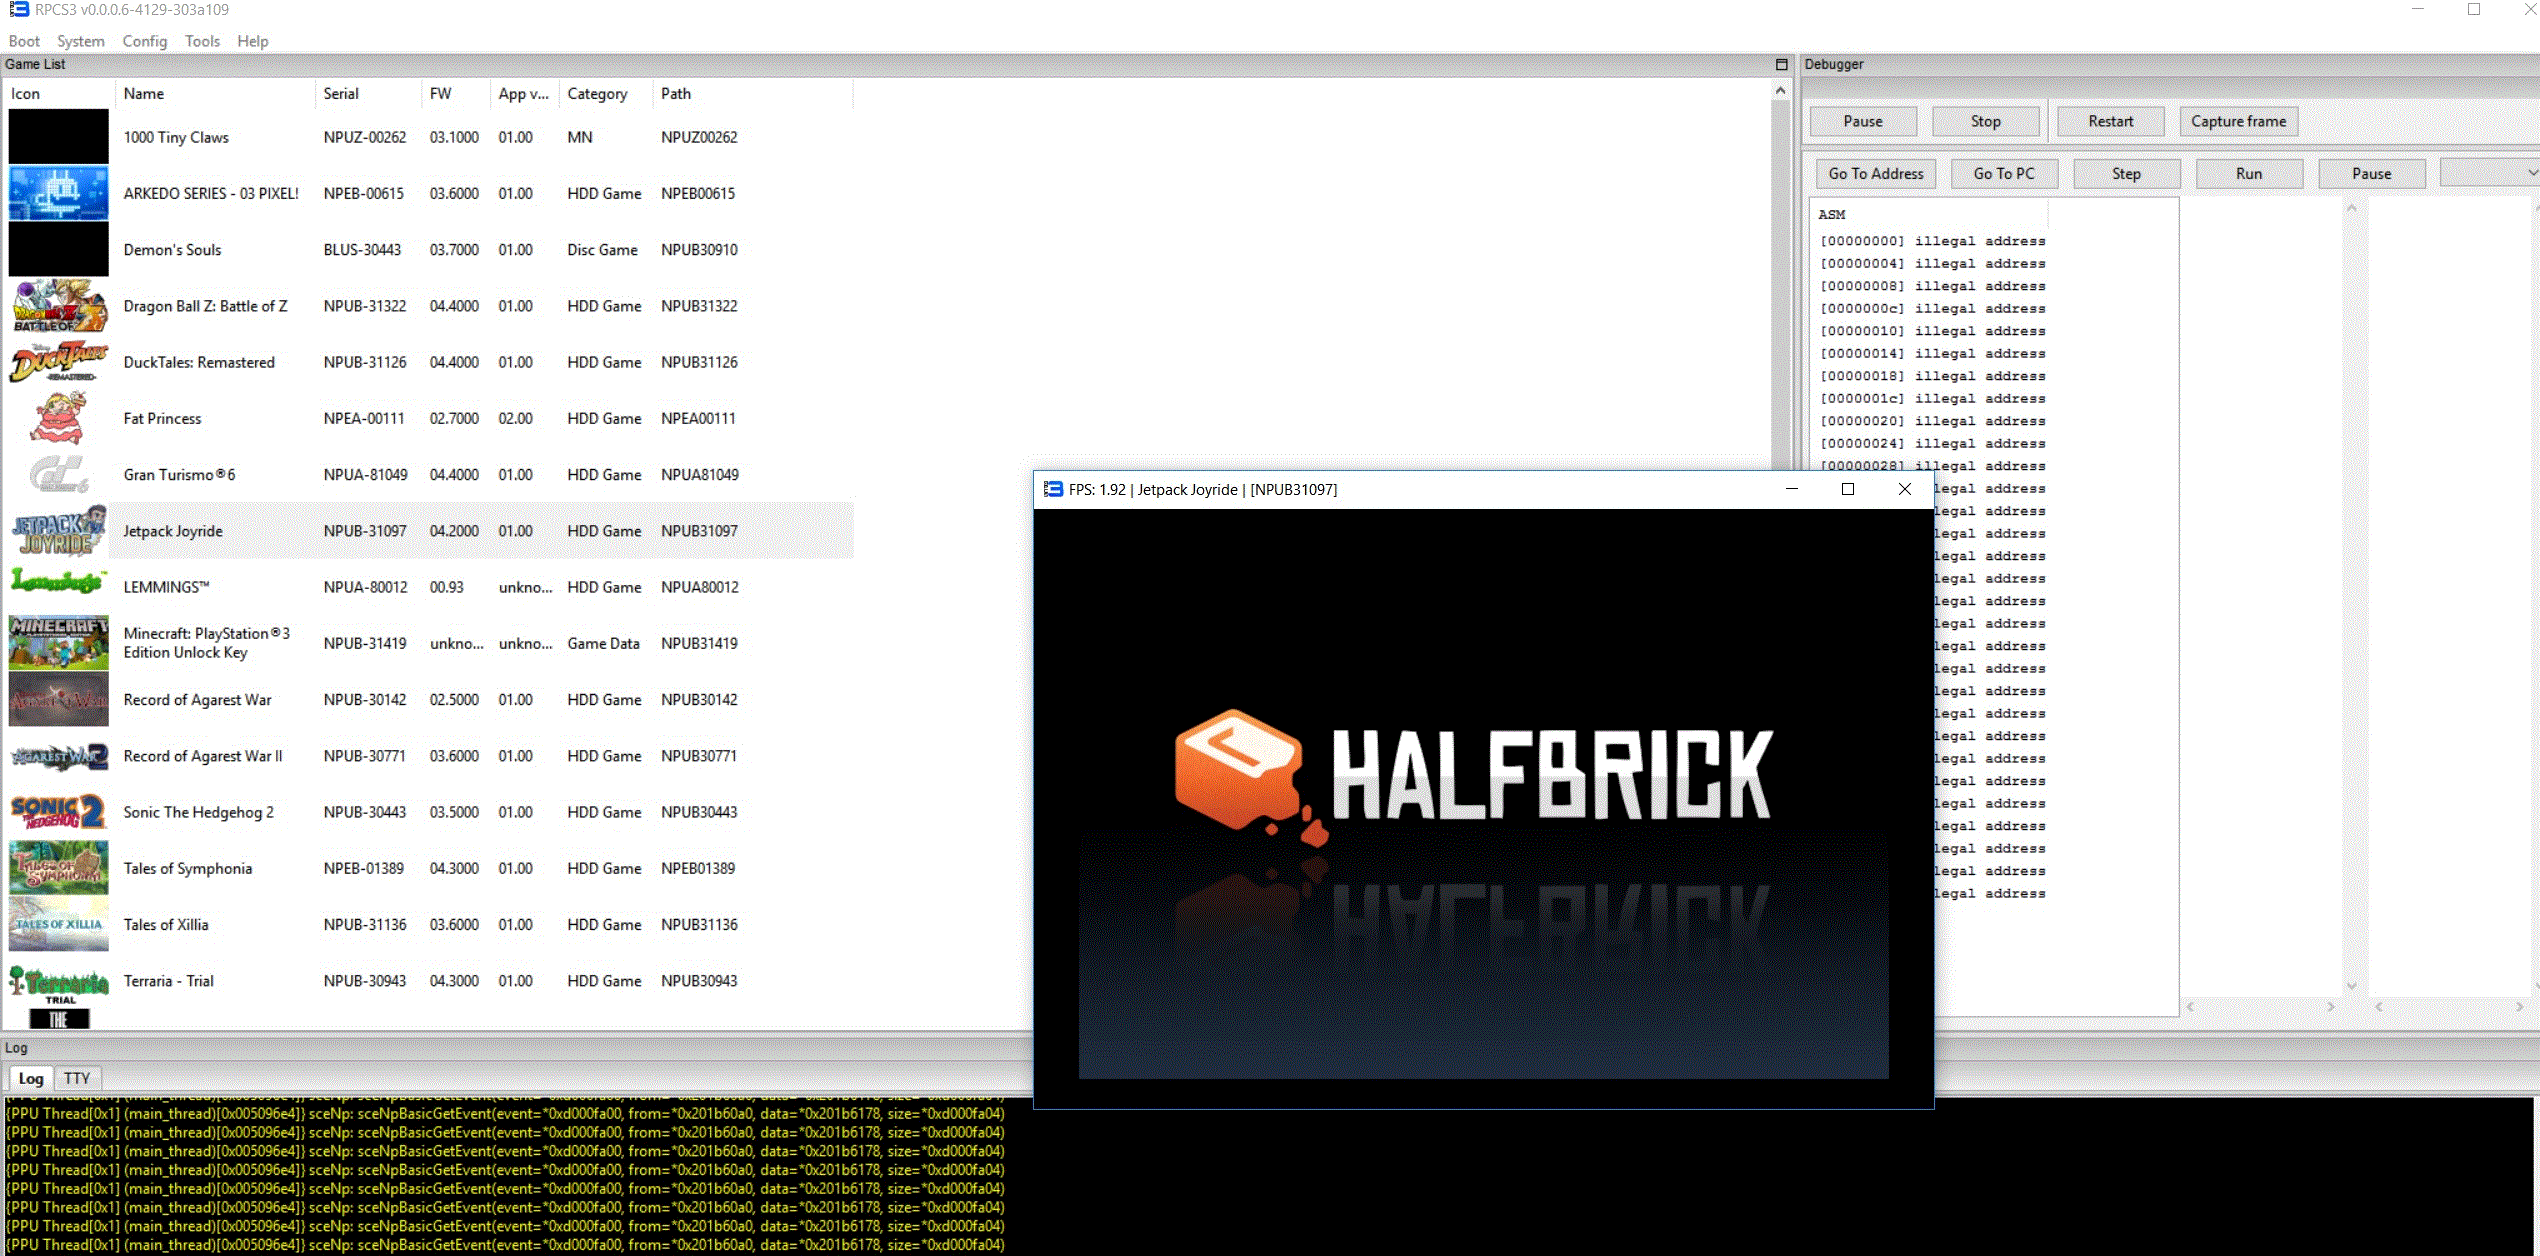
Task: Click the Go To Address button
Action: pos(1876,173)
